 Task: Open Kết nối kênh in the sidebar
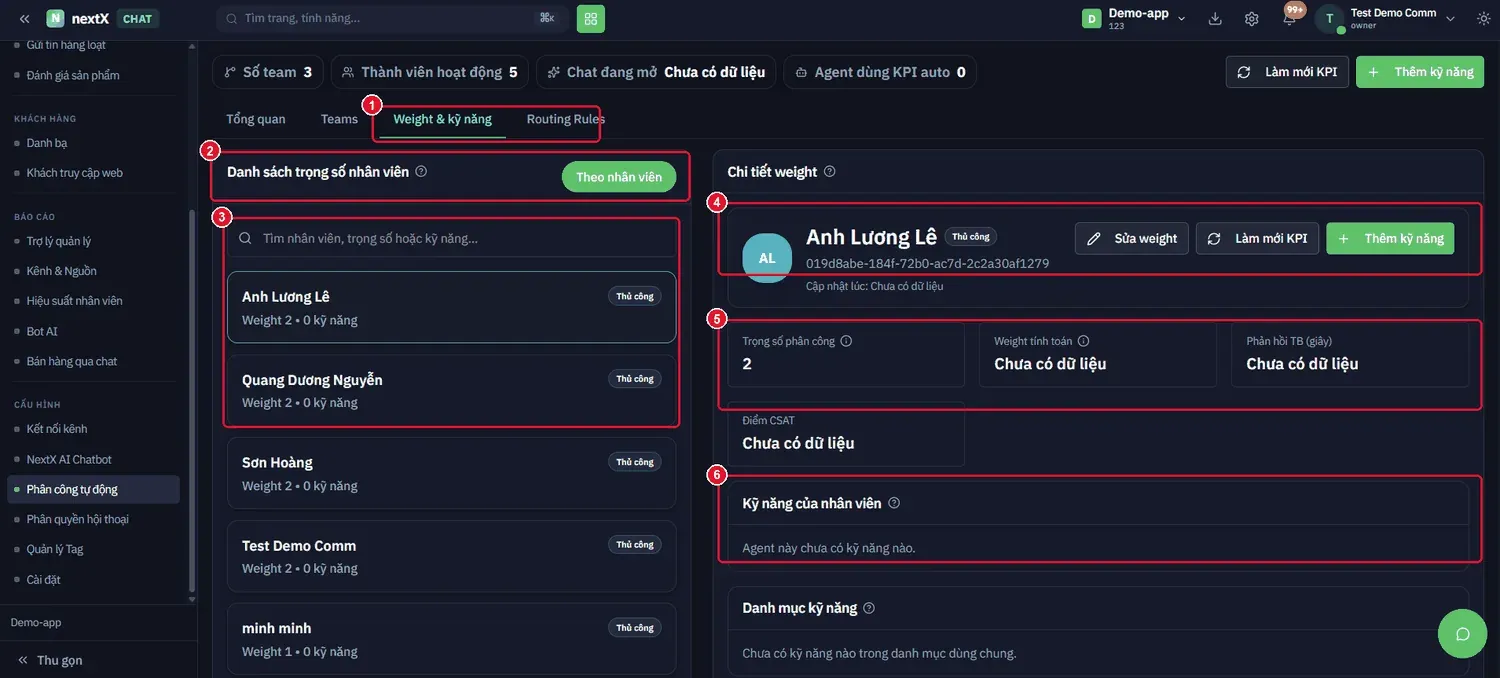[x=57, y=429]
